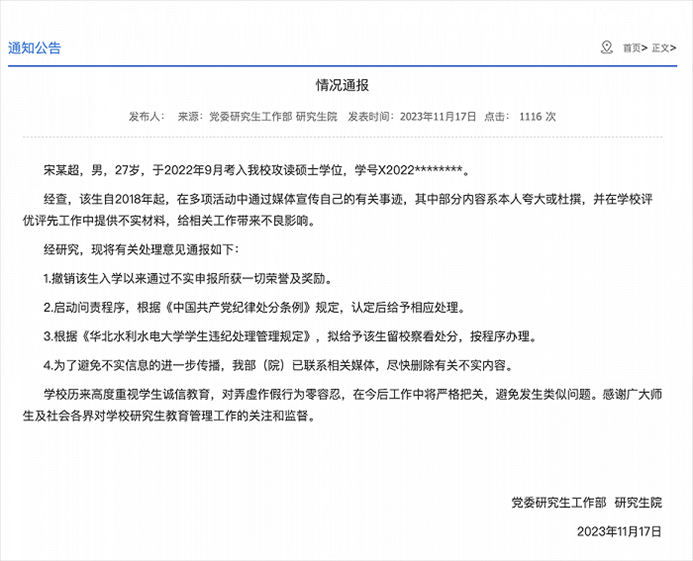This screenshot has width=693, height=561.
Task: Click the 正文 breadcrumb item
Action: click(x=664, y=48)
